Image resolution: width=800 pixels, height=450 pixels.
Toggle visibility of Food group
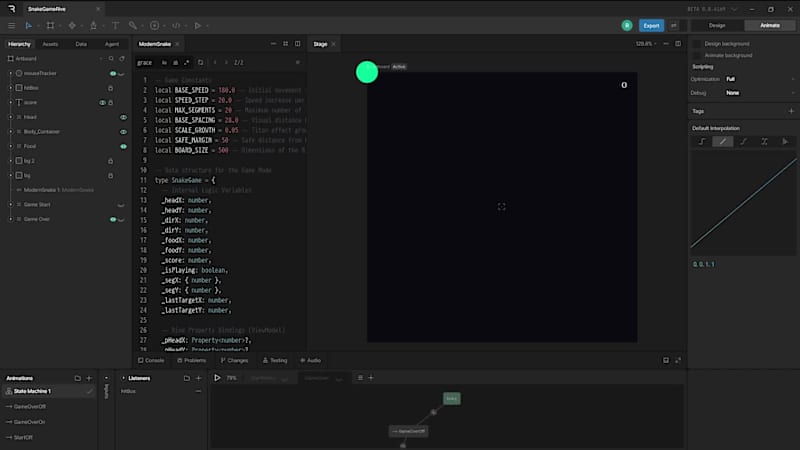[x=123, y=146]
